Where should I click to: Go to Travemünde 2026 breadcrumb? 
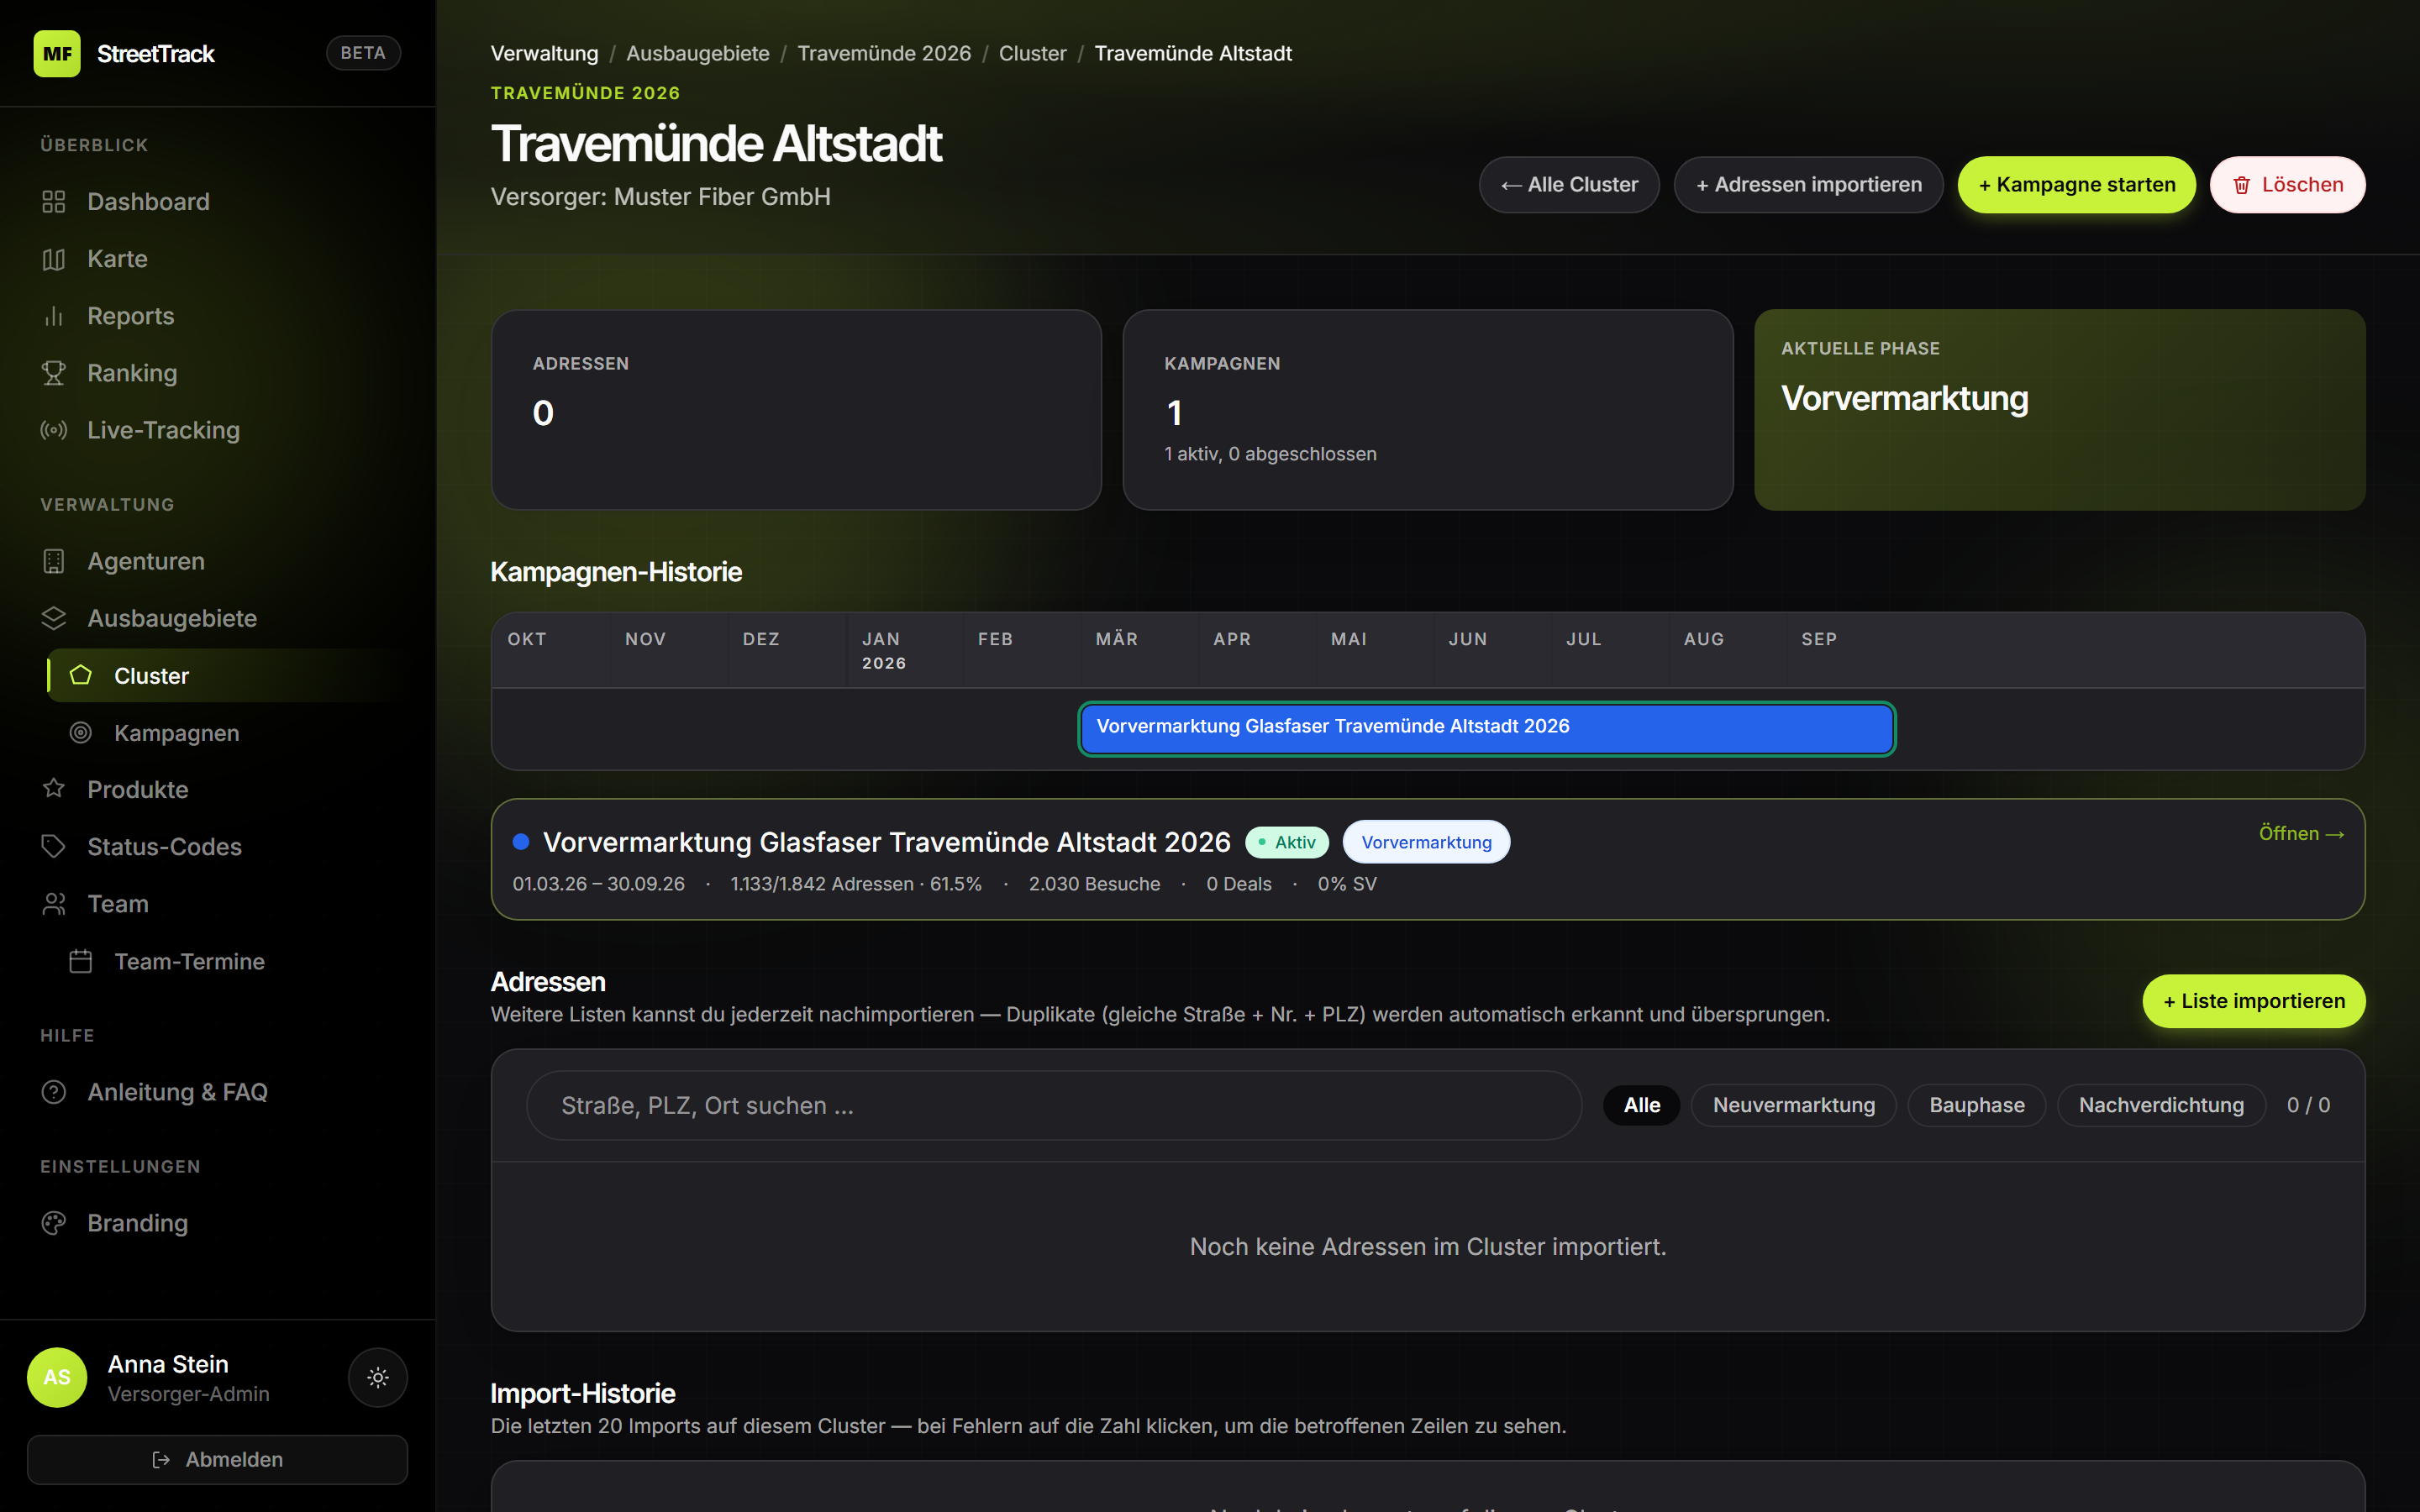(883, 53)
